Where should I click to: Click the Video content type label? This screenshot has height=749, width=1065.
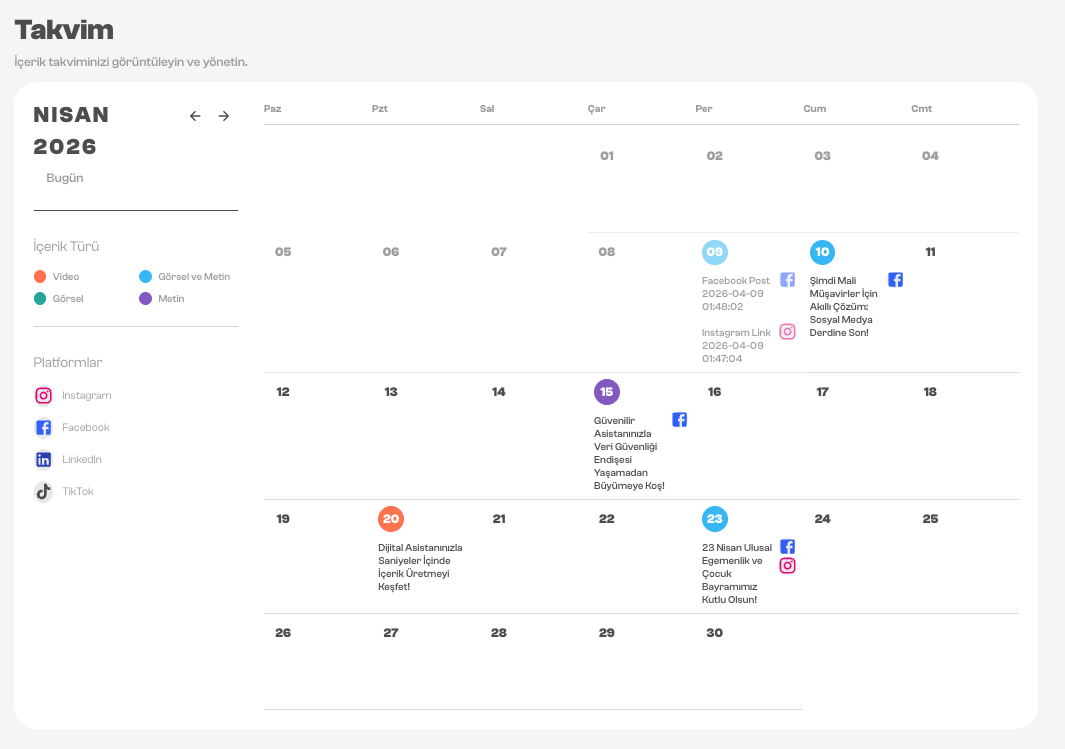coord(66,276)
